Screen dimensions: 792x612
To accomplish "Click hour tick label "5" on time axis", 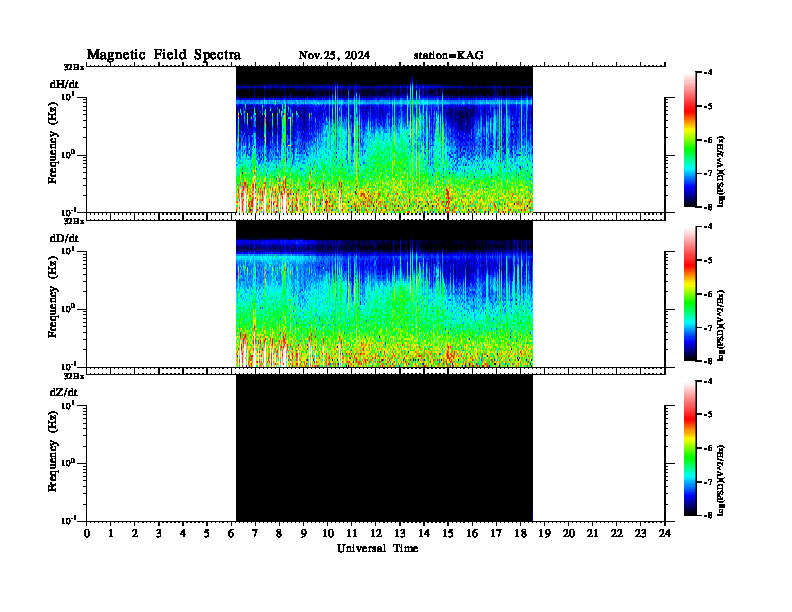I will 207,534.
